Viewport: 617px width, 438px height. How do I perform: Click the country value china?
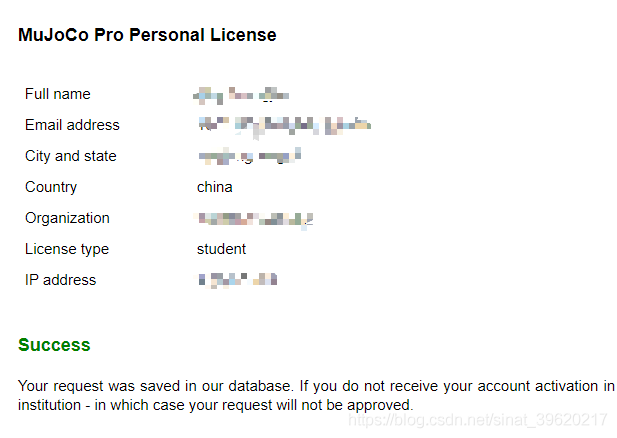(x=214, y=187)
